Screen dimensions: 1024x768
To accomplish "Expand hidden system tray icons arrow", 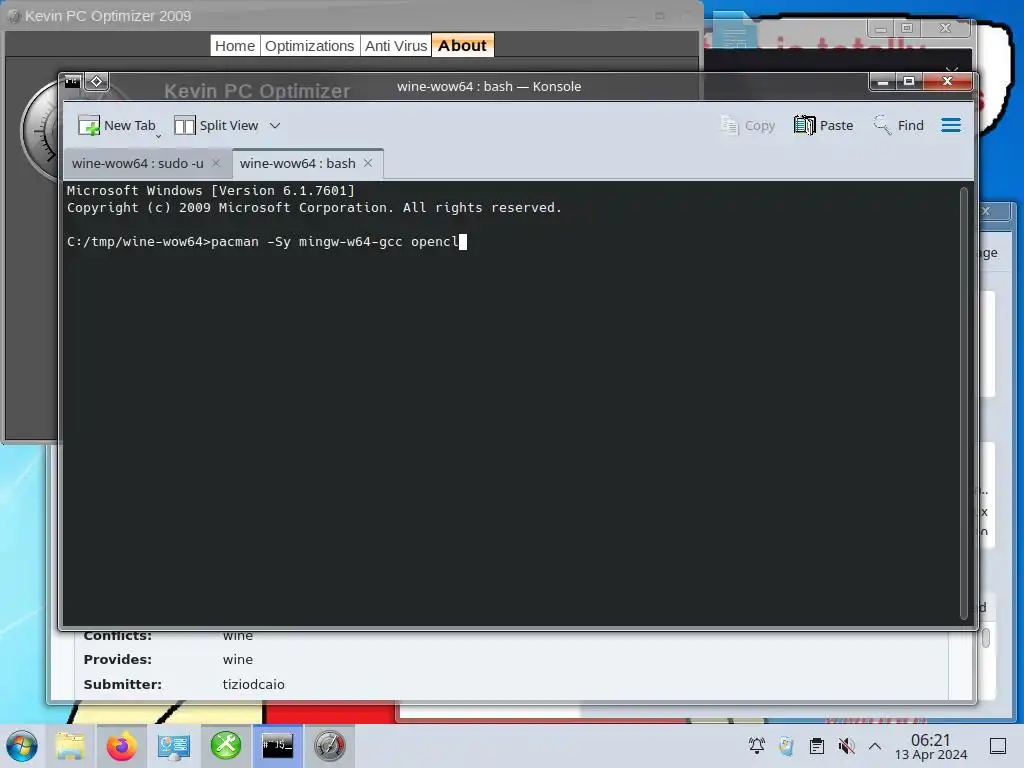I will pyautogui.click(x=875, y=746).
